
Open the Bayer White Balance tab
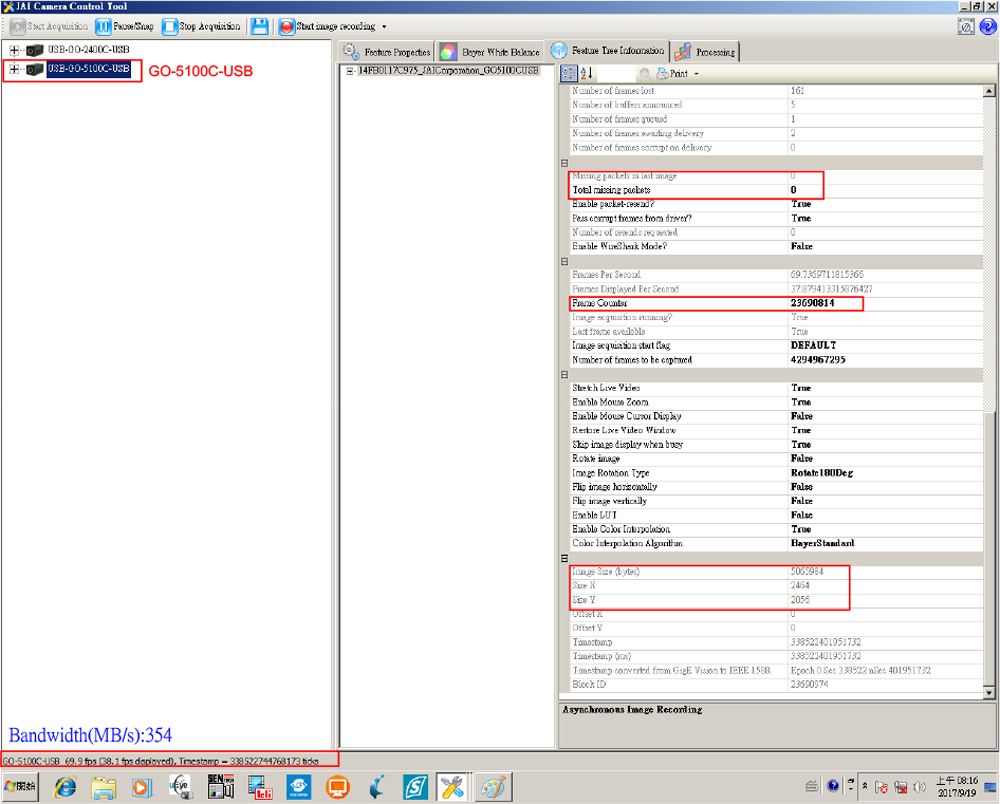(x=491, y=52)
